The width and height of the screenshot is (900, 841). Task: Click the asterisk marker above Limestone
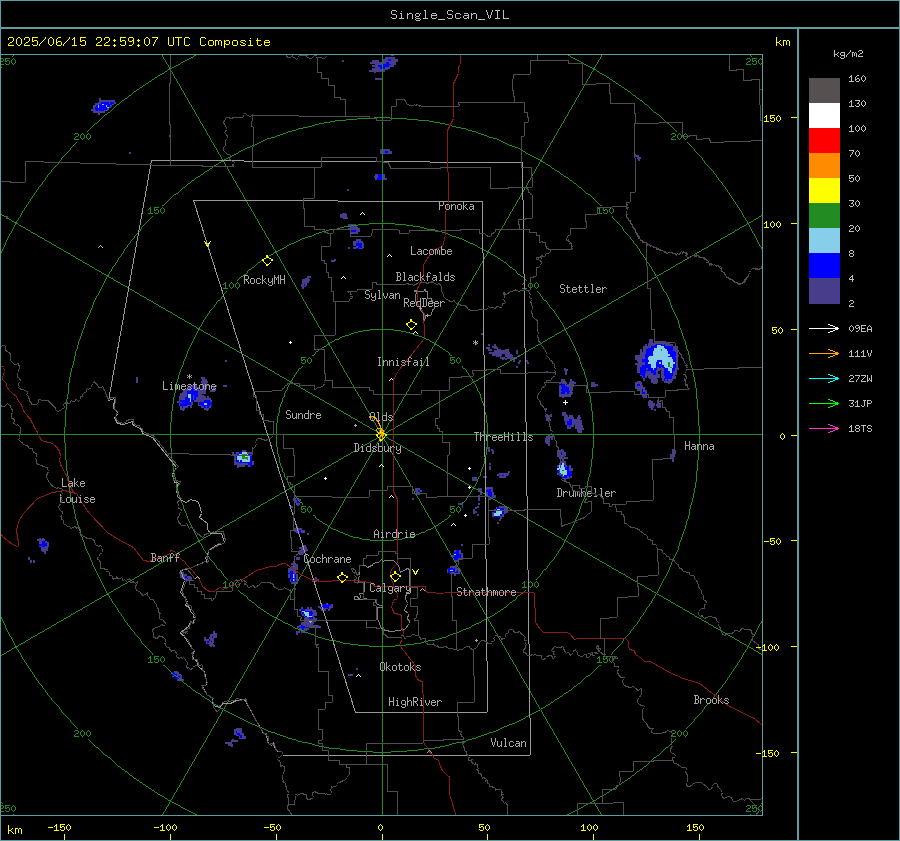tap(189, 377)
